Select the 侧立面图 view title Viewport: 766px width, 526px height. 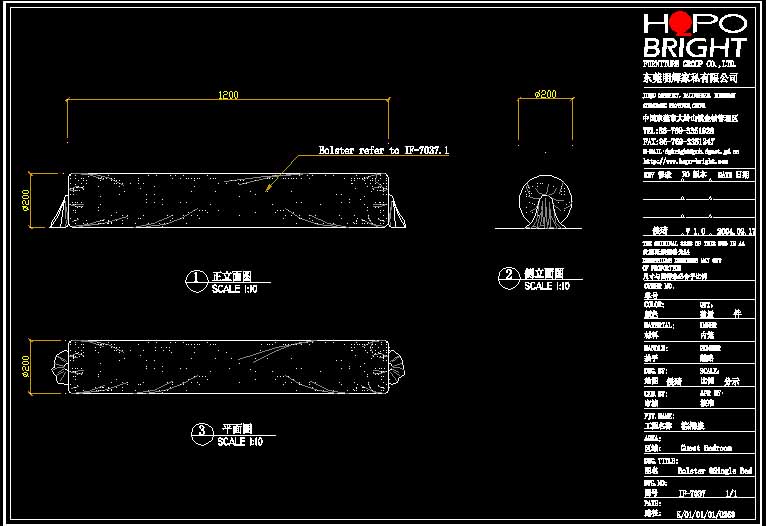[544, 274]
